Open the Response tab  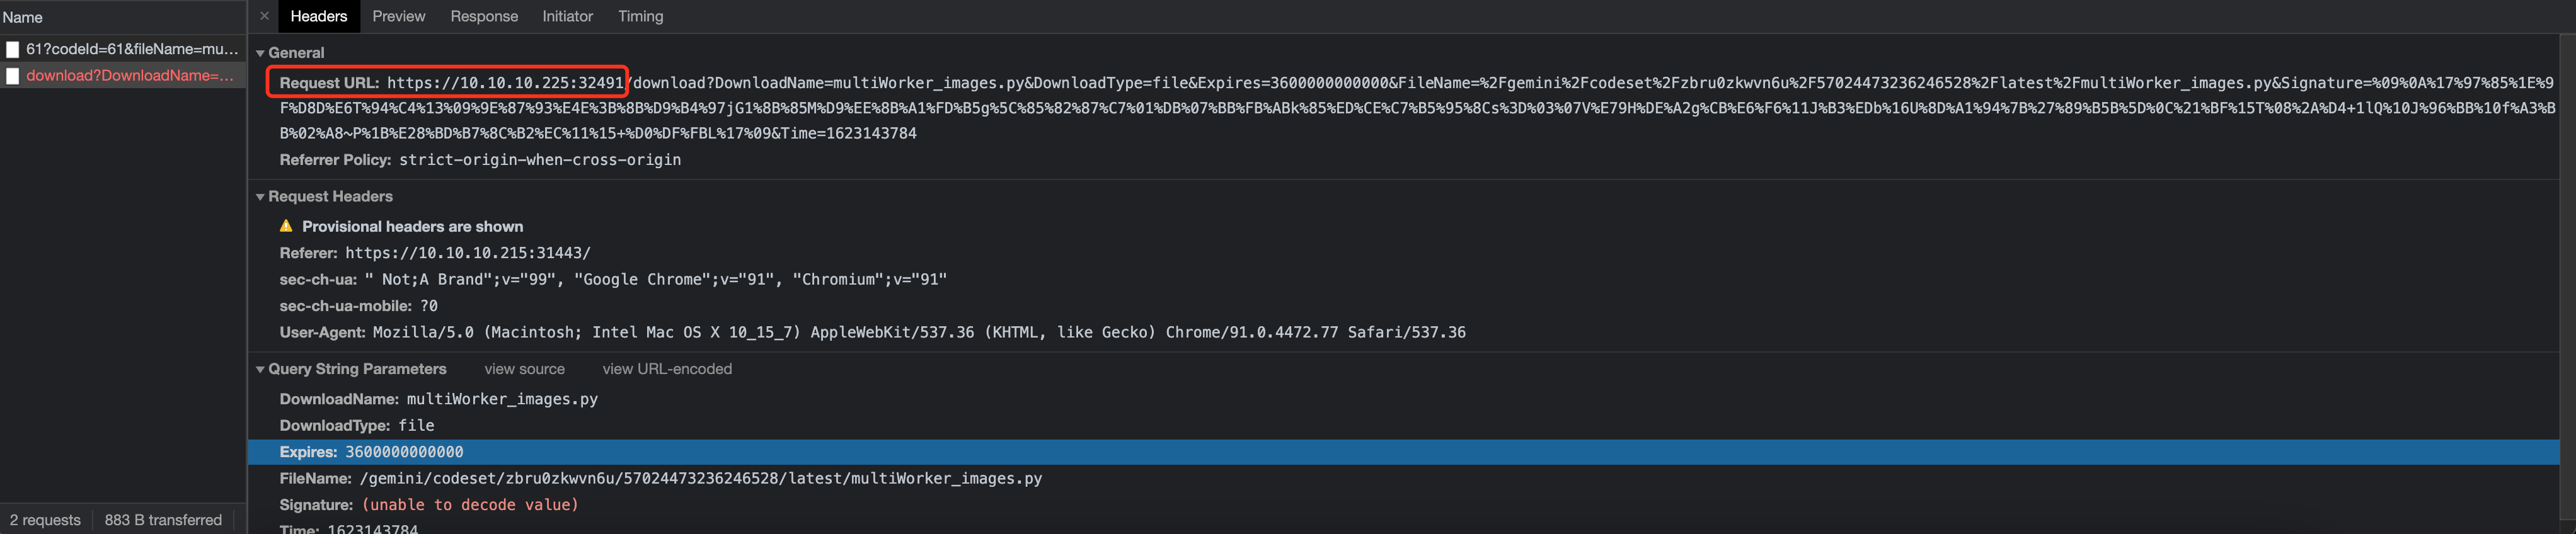(x=484, y=16)
